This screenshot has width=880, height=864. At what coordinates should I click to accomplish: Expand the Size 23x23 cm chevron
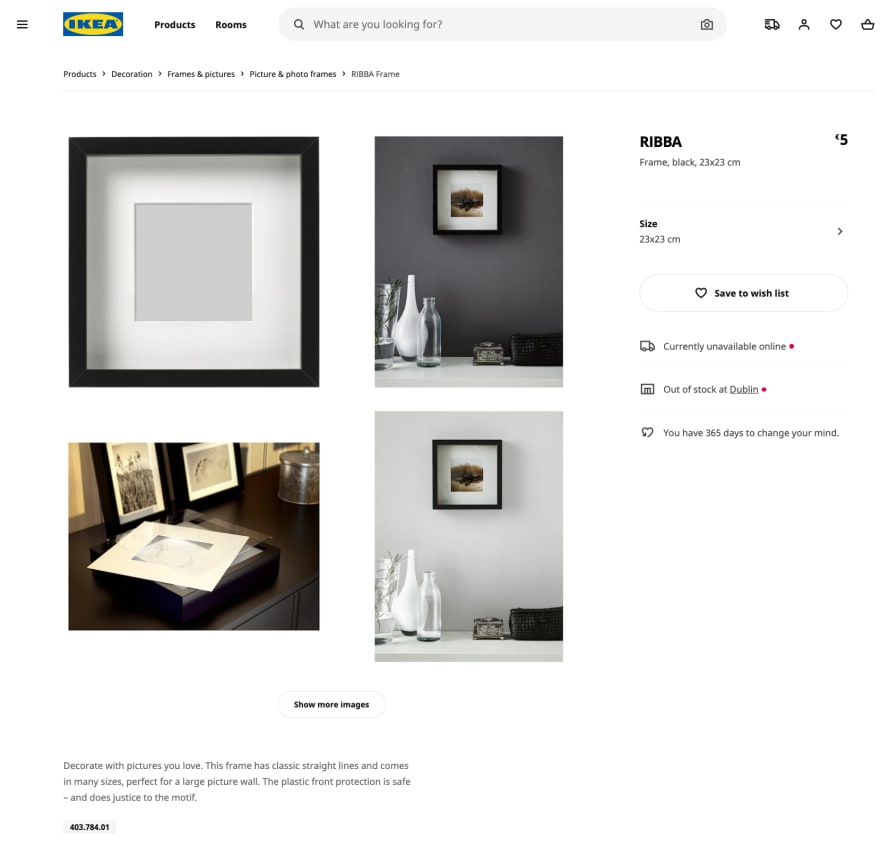[x=840, y=231]
